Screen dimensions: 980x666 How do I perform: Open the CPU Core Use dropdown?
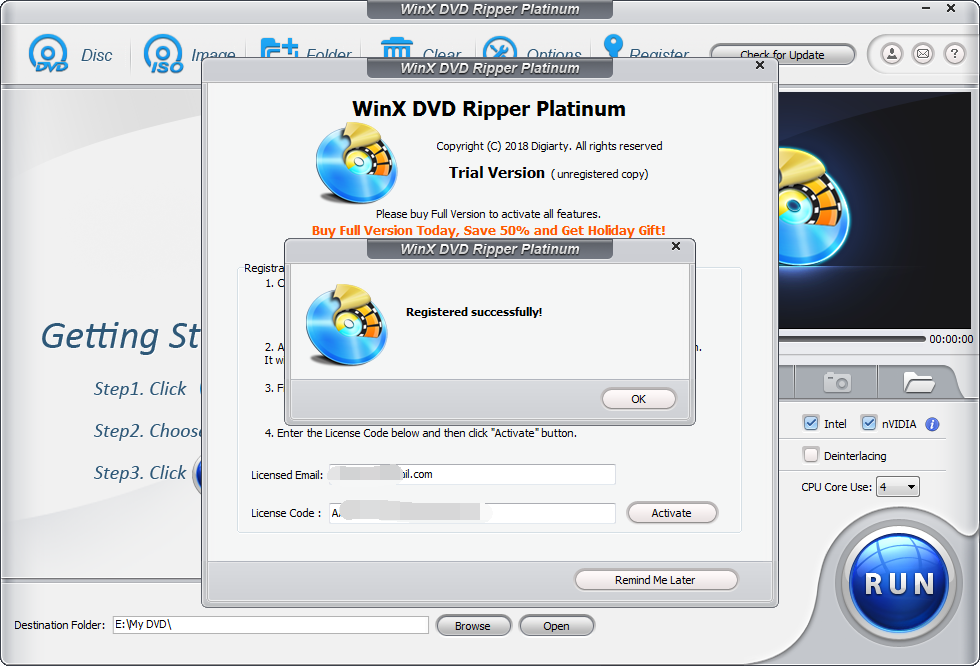(898, 487)
